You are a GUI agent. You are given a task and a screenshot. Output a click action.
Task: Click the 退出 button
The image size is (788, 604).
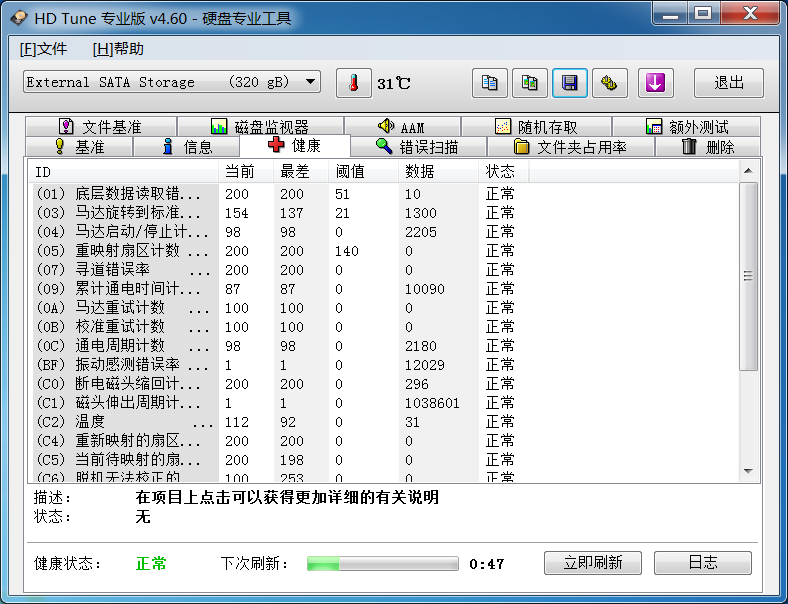[728, 83]
